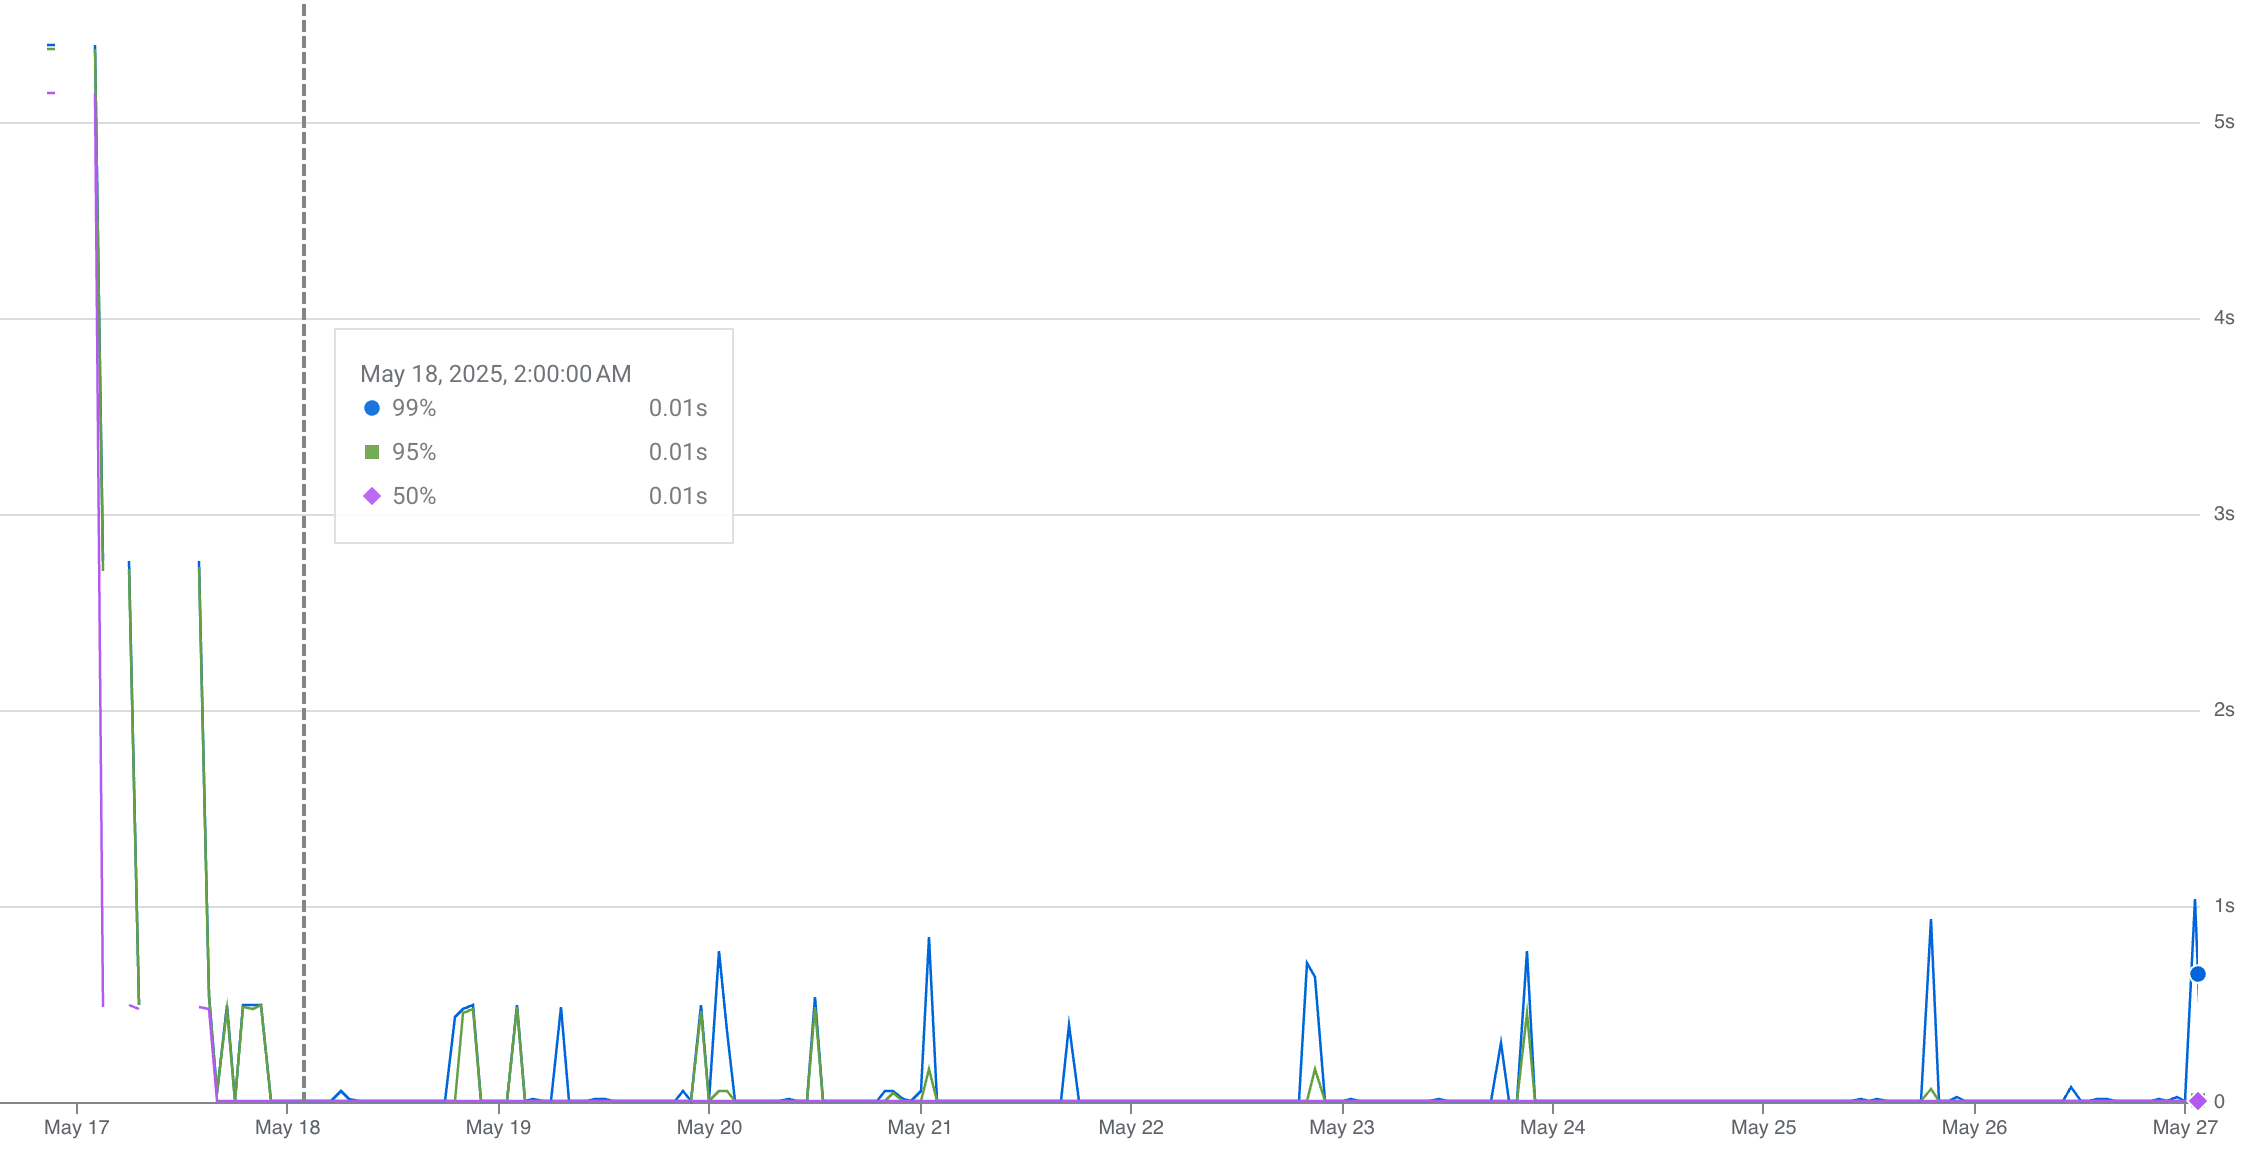Click the purple diamond marker on the baseline

click(2198, 1101)
